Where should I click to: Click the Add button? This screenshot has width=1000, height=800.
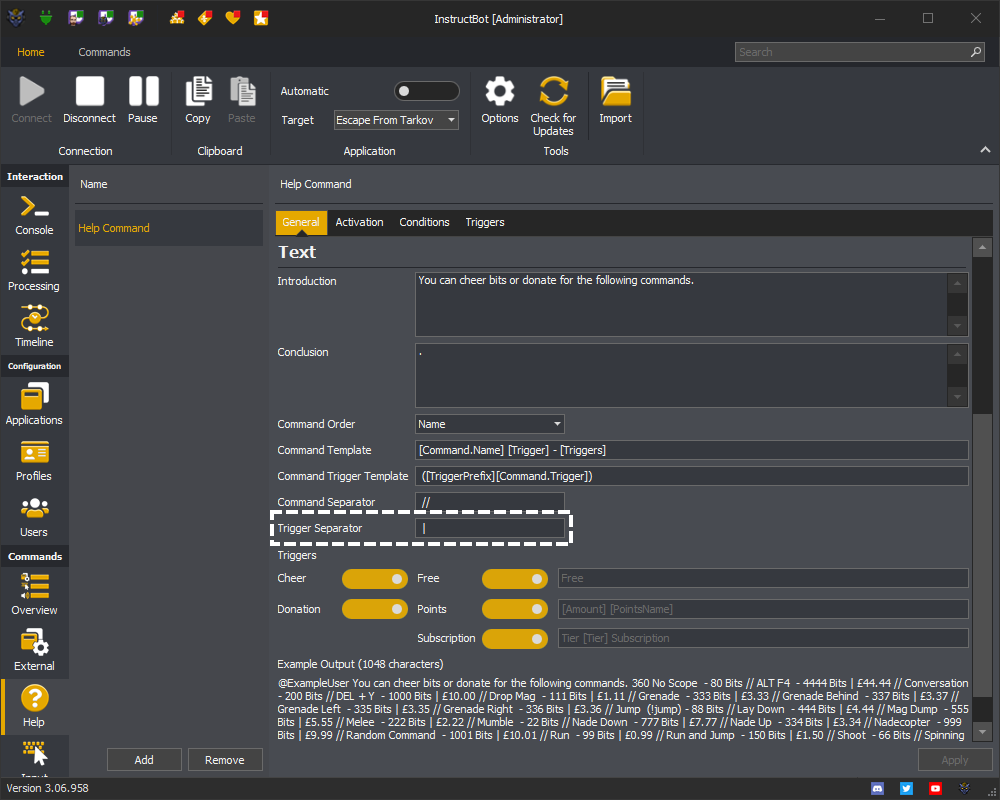[x=144, y=760]
